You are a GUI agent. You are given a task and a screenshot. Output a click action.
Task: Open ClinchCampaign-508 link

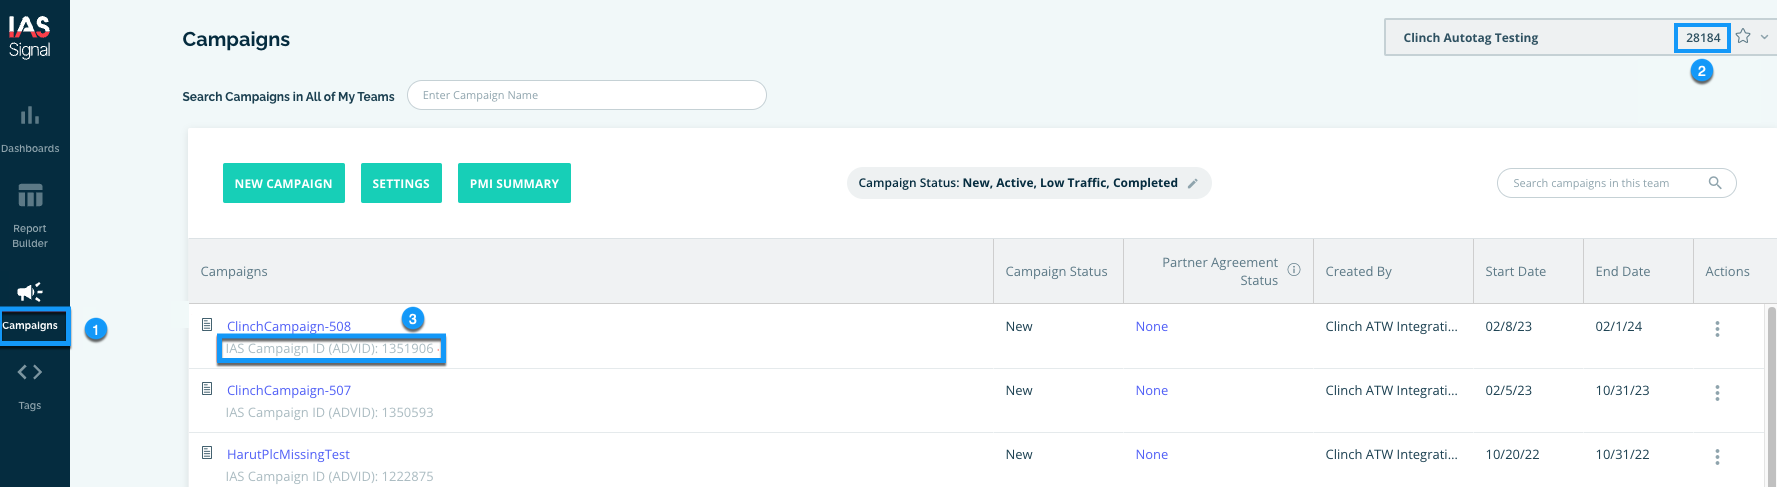pyautogui.click(x=289, y=326)
